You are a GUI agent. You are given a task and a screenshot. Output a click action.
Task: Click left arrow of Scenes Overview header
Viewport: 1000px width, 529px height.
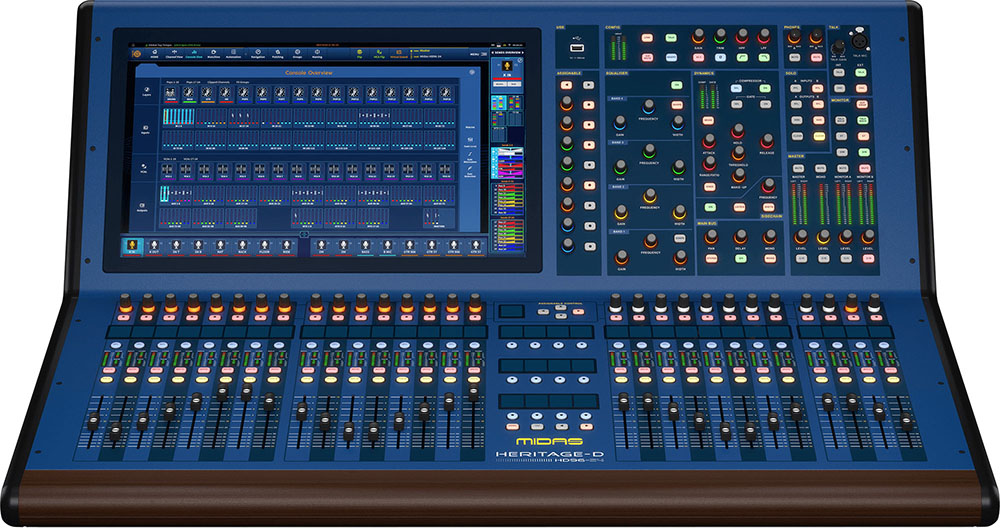(492, 52)
